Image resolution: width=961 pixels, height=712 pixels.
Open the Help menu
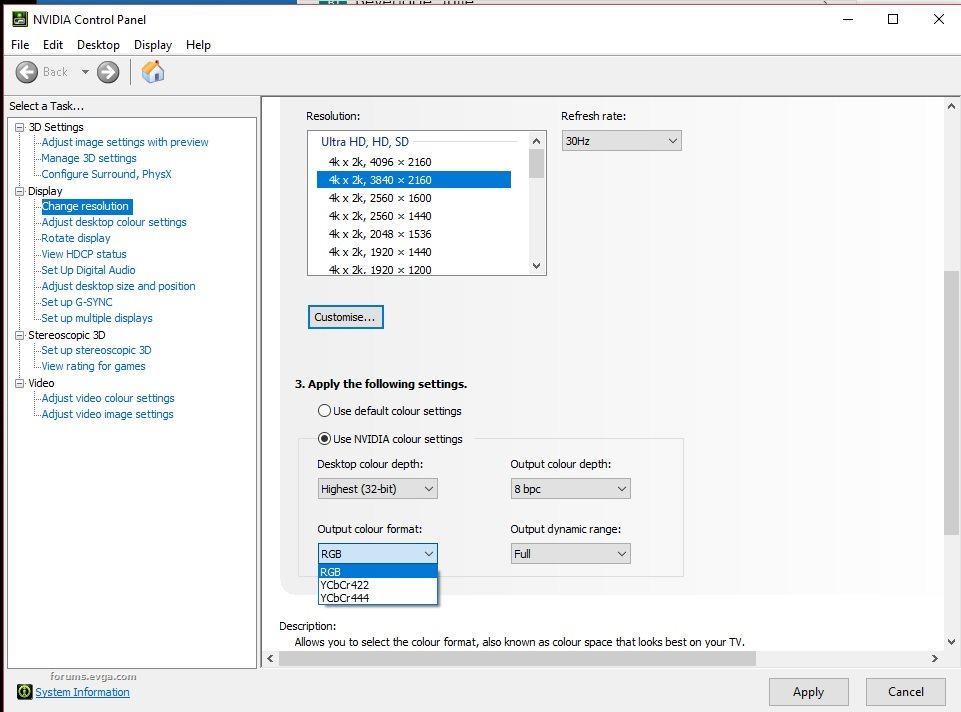198,45
